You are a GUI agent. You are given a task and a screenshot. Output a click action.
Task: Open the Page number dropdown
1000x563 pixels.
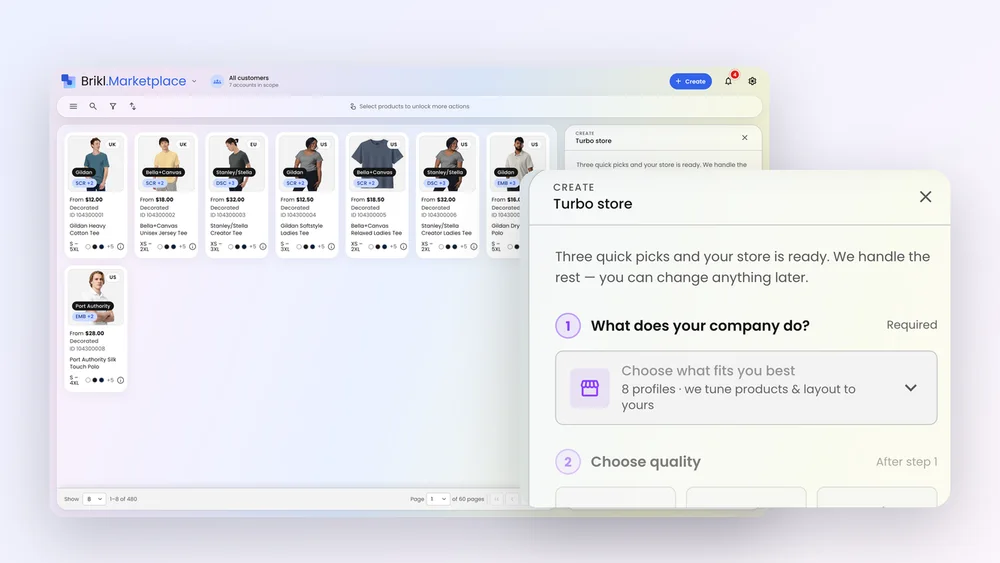point(438,499)
